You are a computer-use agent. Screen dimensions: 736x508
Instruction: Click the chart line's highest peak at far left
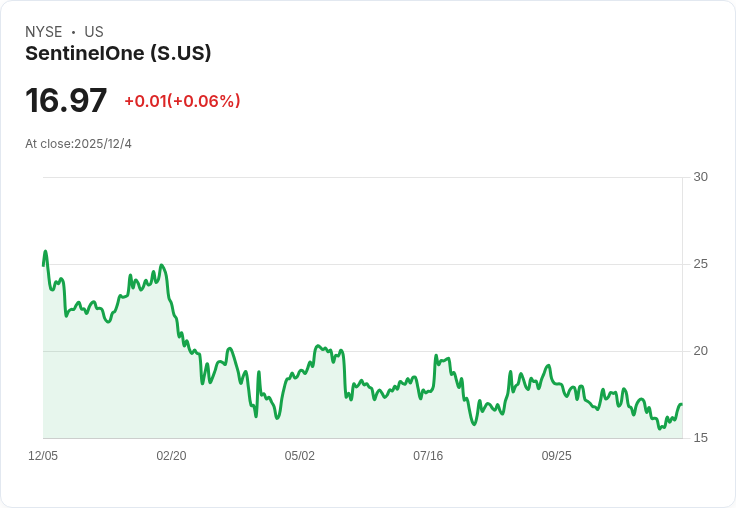[45, 251]
